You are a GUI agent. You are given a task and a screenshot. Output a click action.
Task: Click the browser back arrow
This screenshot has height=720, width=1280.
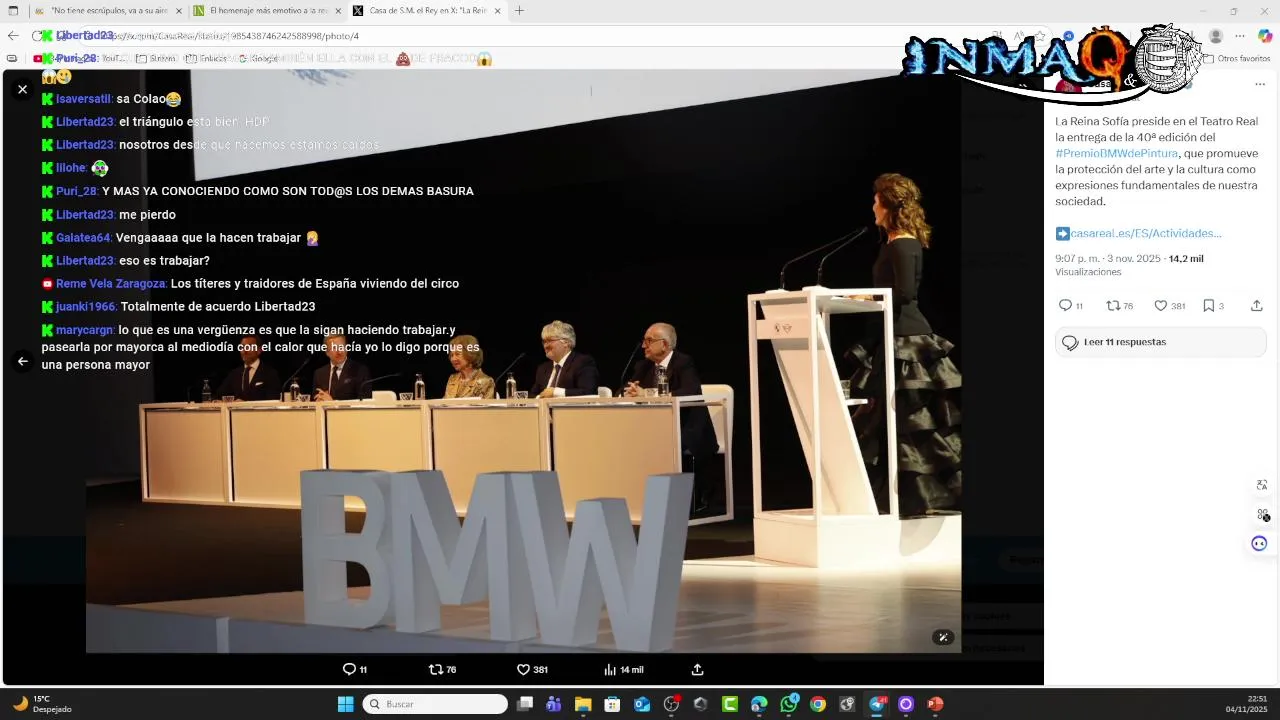[13, 36]
